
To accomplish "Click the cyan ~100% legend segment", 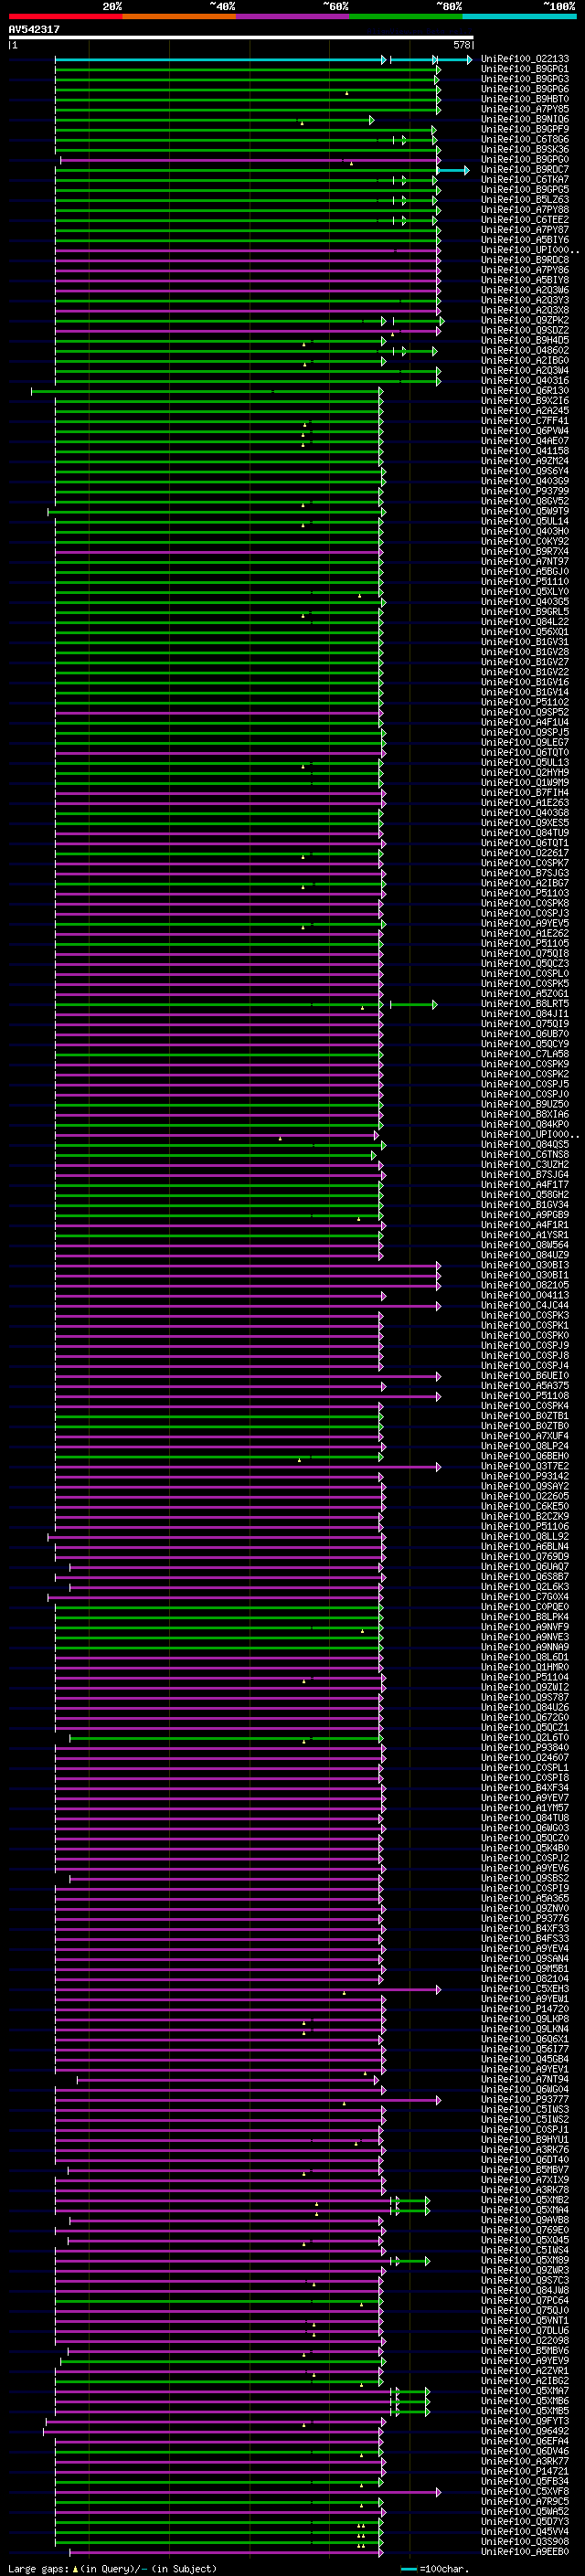I will 519,16.
